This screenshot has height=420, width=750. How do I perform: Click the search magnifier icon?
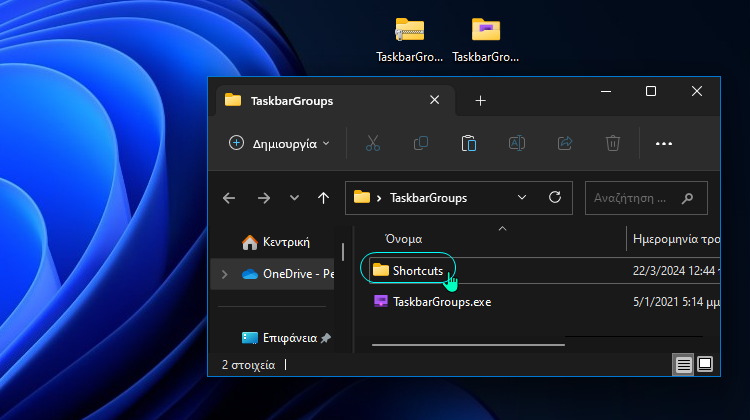coord(687,198)
